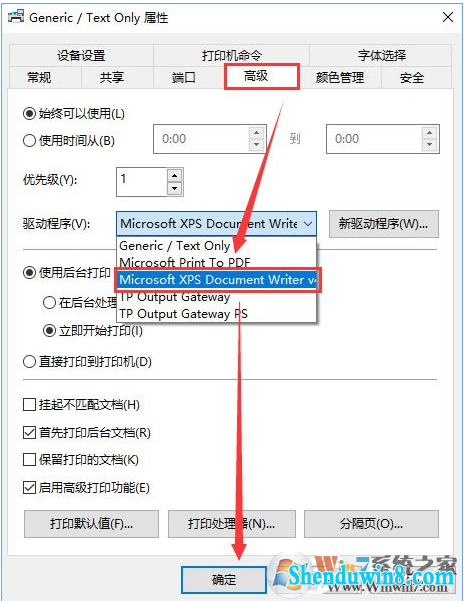
Task: Decrease priority with the down spinner arrow
Action: [174, 188]
